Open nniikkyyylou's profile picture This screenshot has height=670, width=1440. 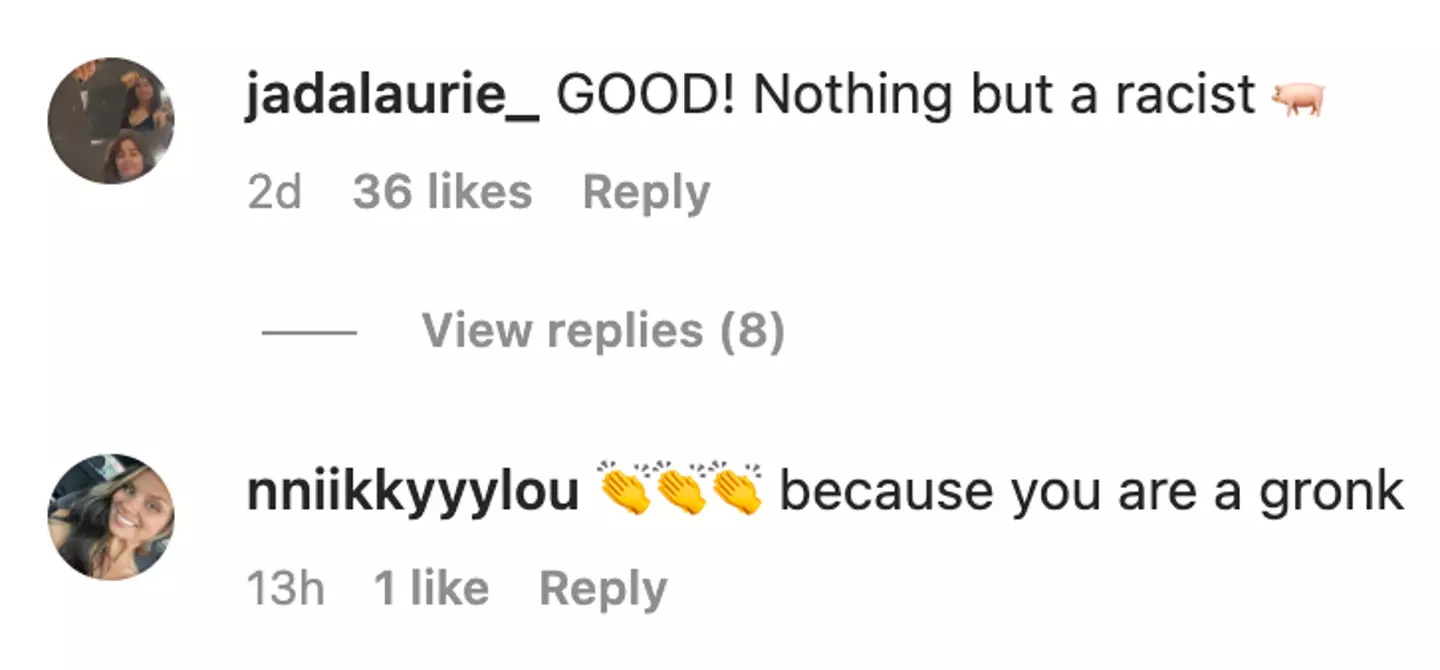tap(111, 516)
